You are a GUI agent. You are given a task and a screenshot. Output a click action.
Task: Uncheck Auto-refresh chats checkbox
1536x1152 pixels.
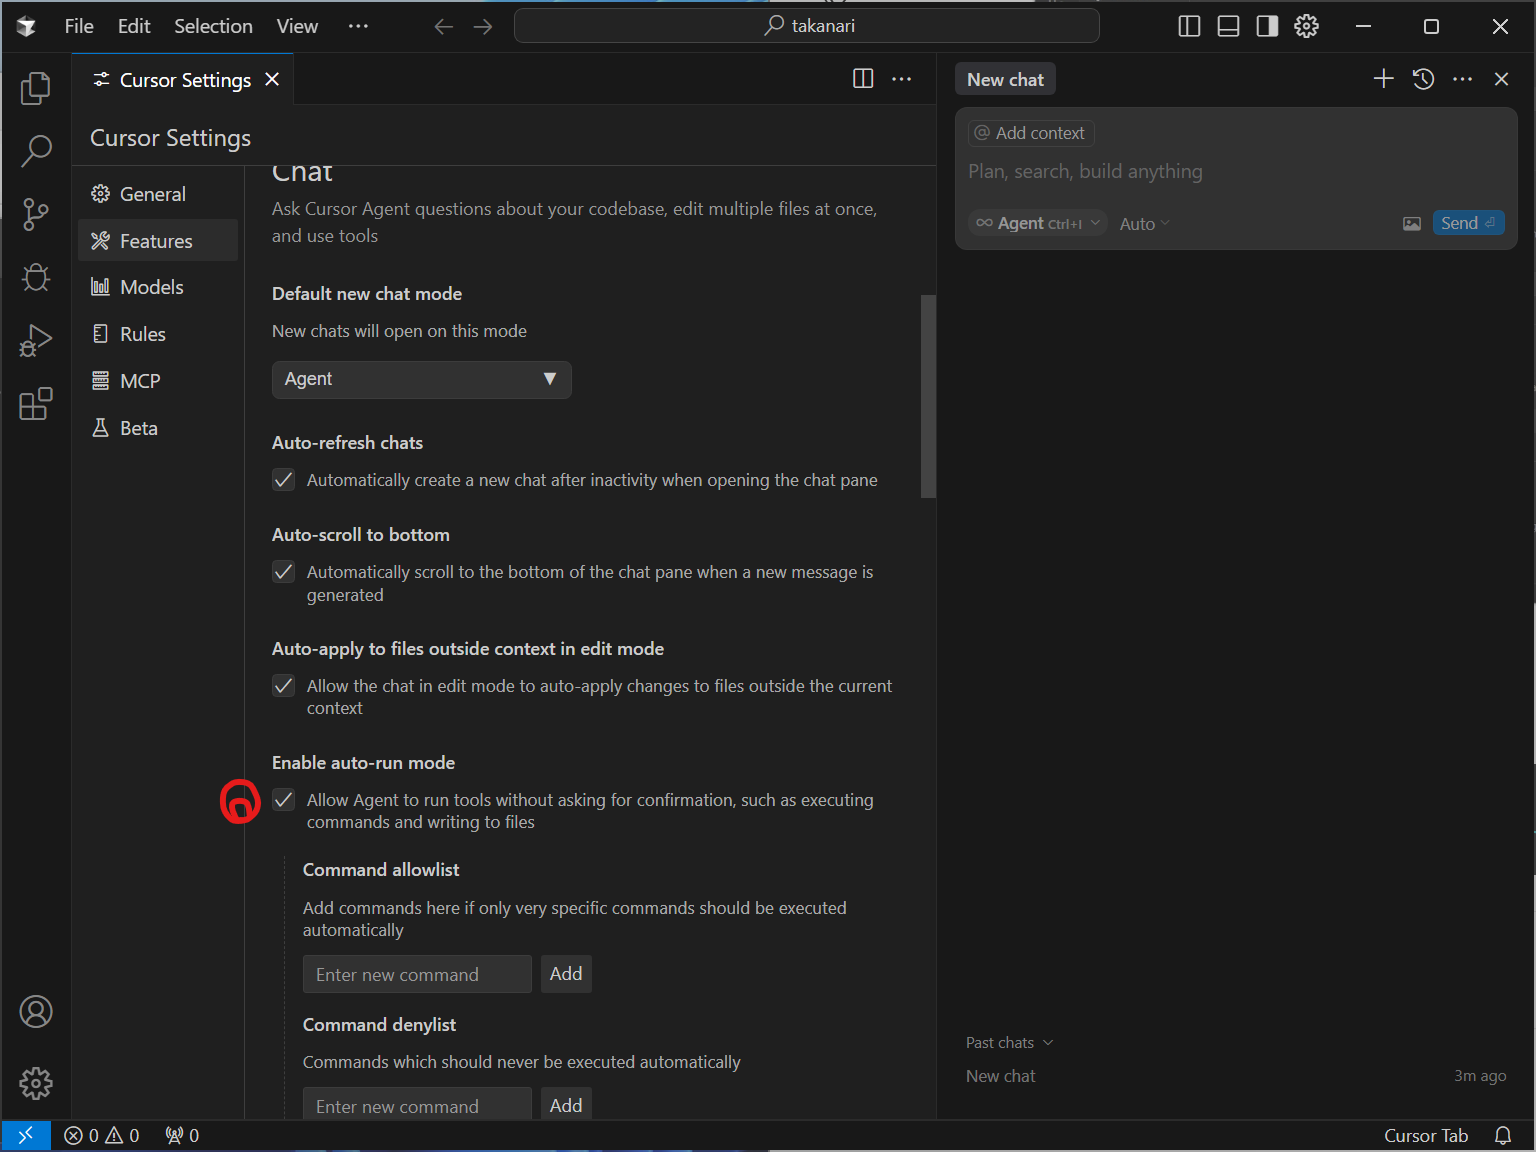284,480
